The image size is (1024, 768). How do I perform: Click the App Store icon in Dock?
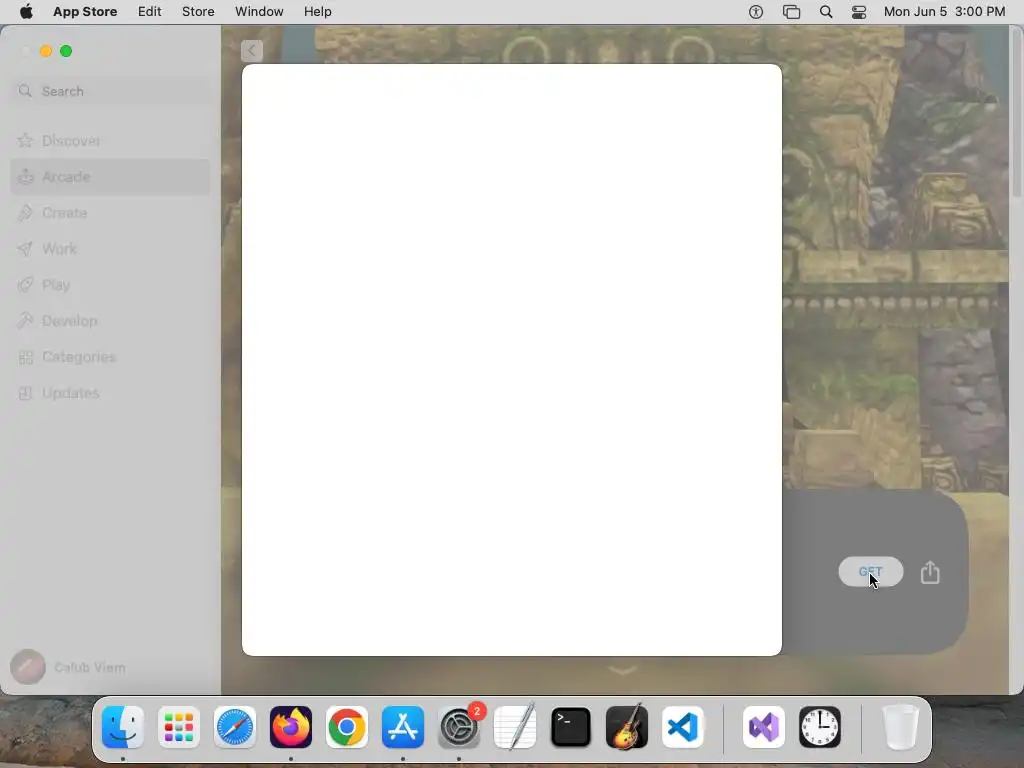click(x=403, y=727)
